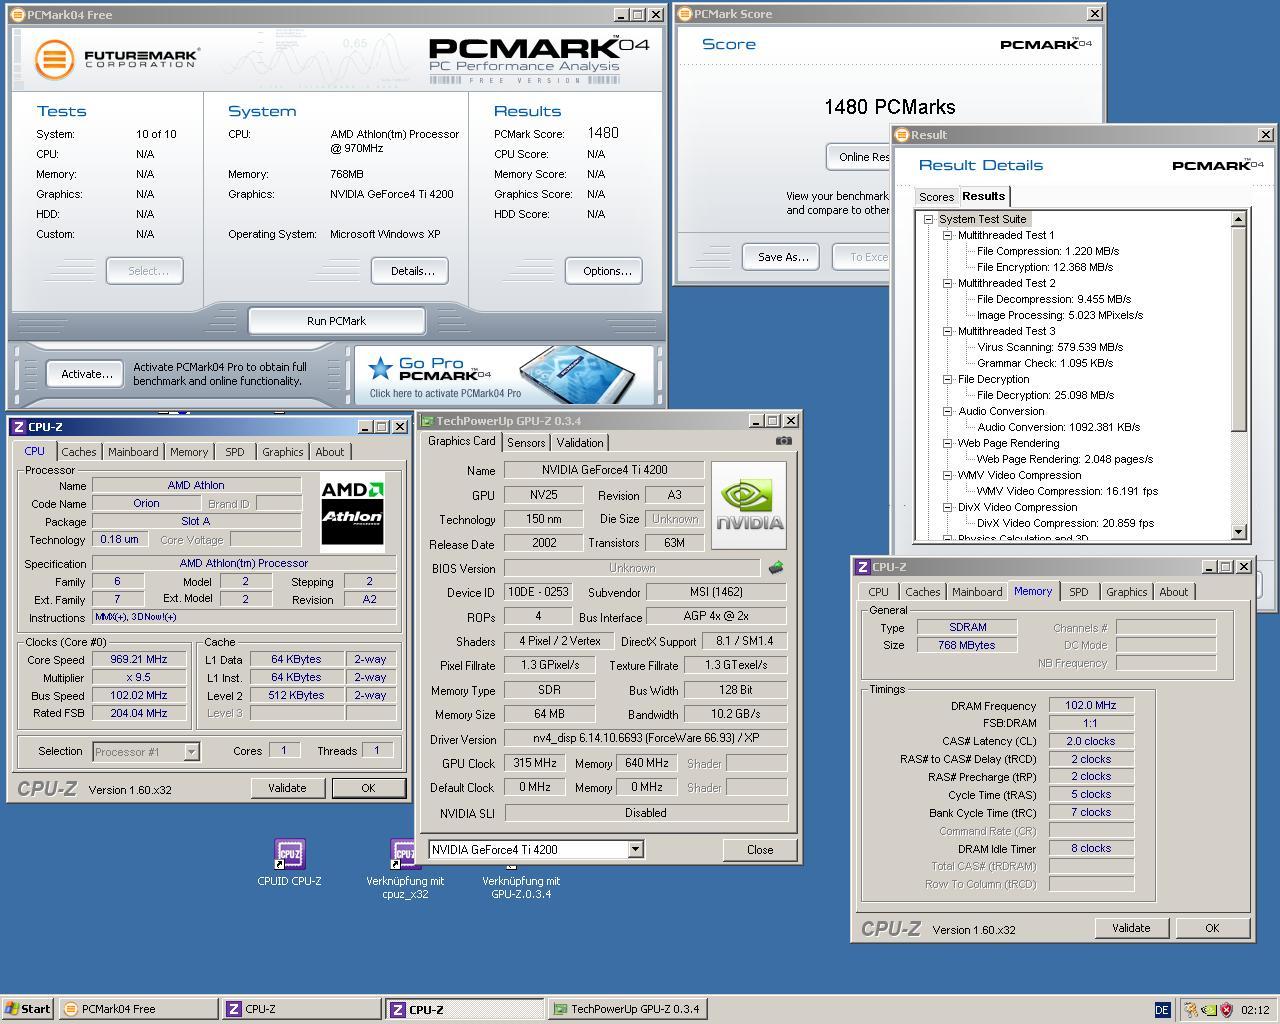Click the AMD Athlon logo in CPU-Z
This screenshot has height=1024, width=1280.
pos(352,513)
